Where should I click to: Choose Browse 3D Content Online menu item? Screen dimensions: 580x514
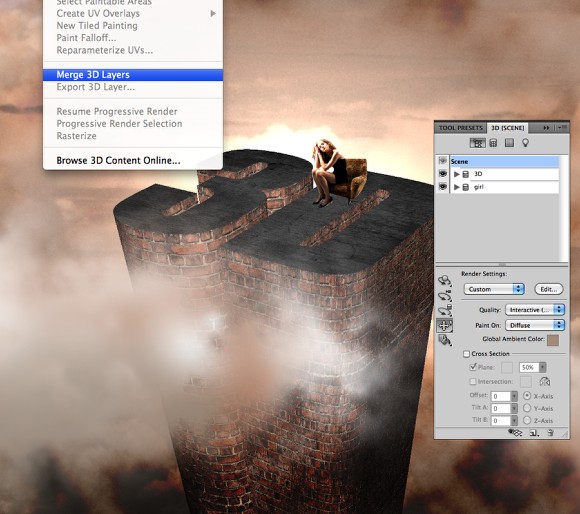tap(133, 160)
